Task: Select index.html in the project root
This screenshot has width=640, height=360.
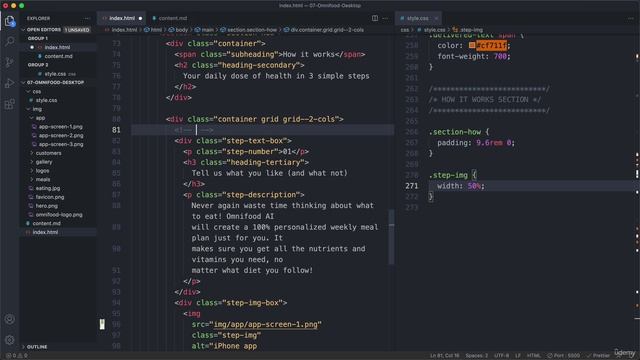Action: [45, 232]
